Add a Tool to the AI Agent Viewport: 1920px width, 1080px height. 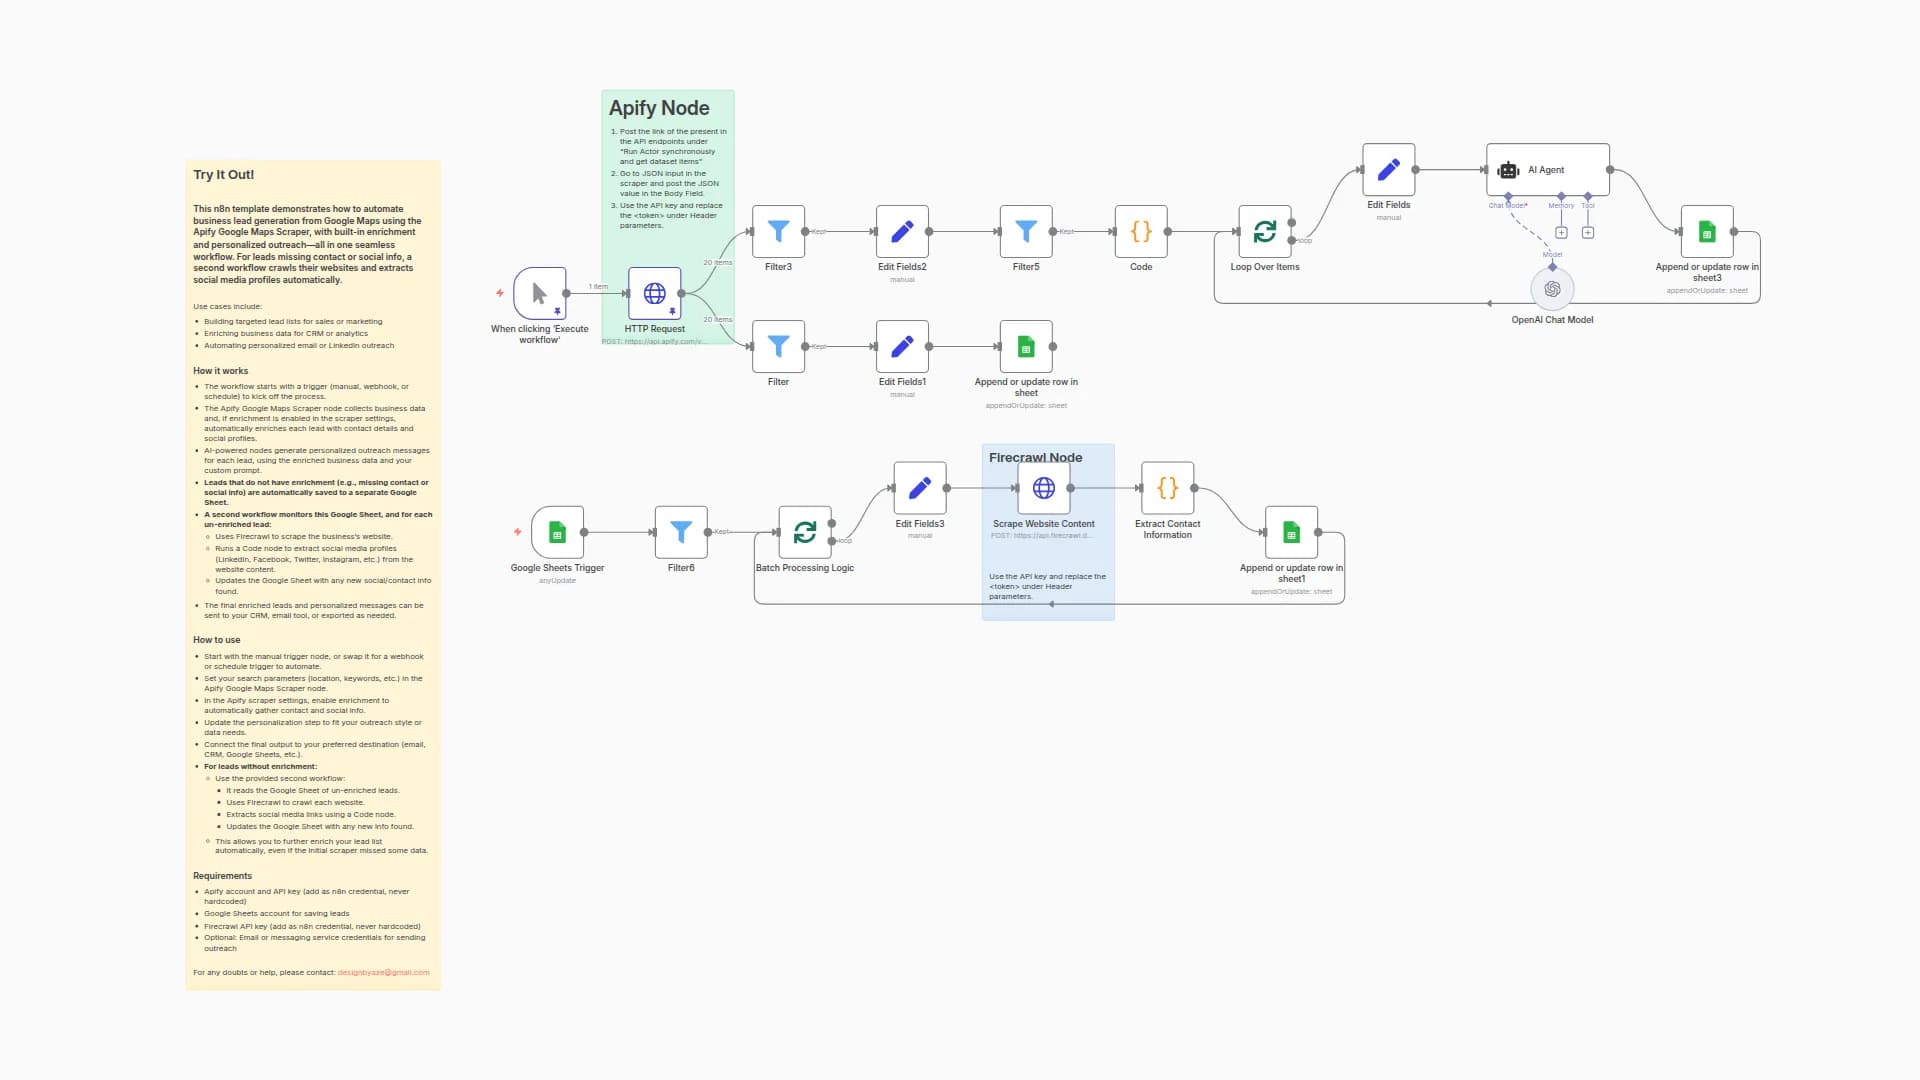[1588, 232]
